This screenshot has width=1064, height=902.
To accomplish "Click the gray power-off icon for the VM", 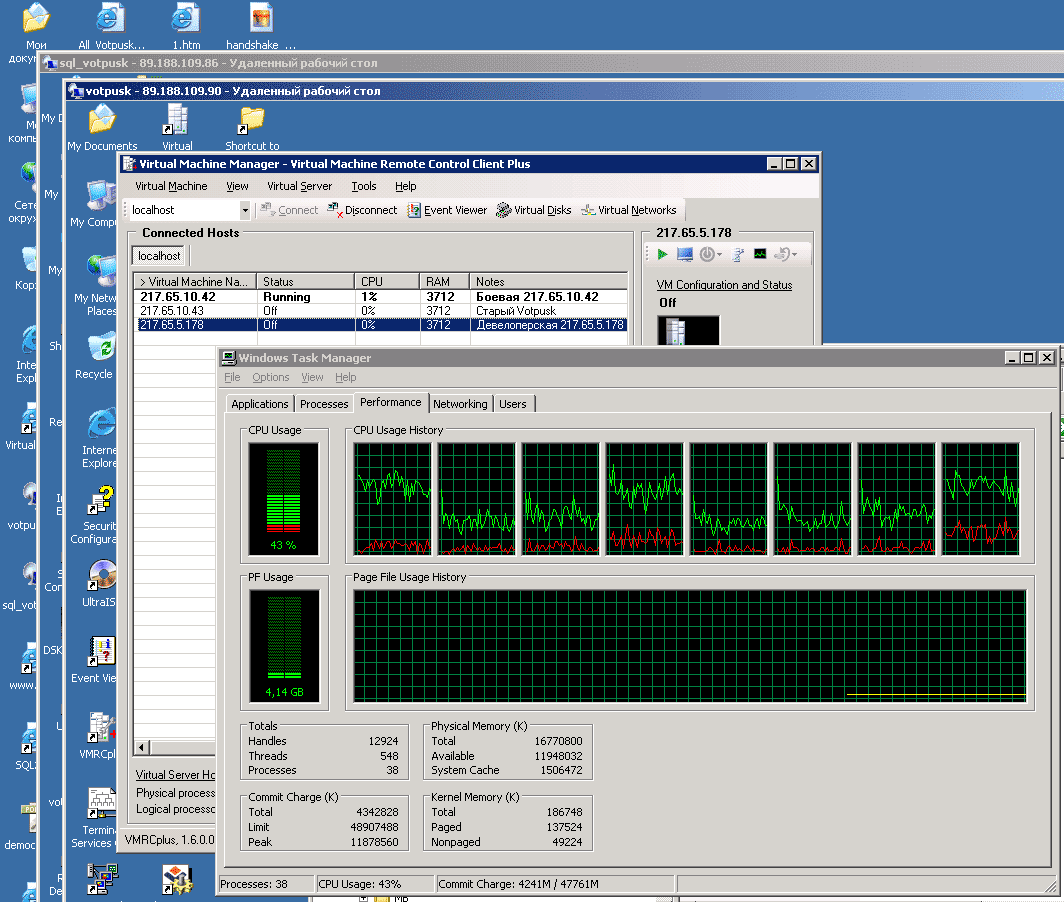I will (707, 254).
